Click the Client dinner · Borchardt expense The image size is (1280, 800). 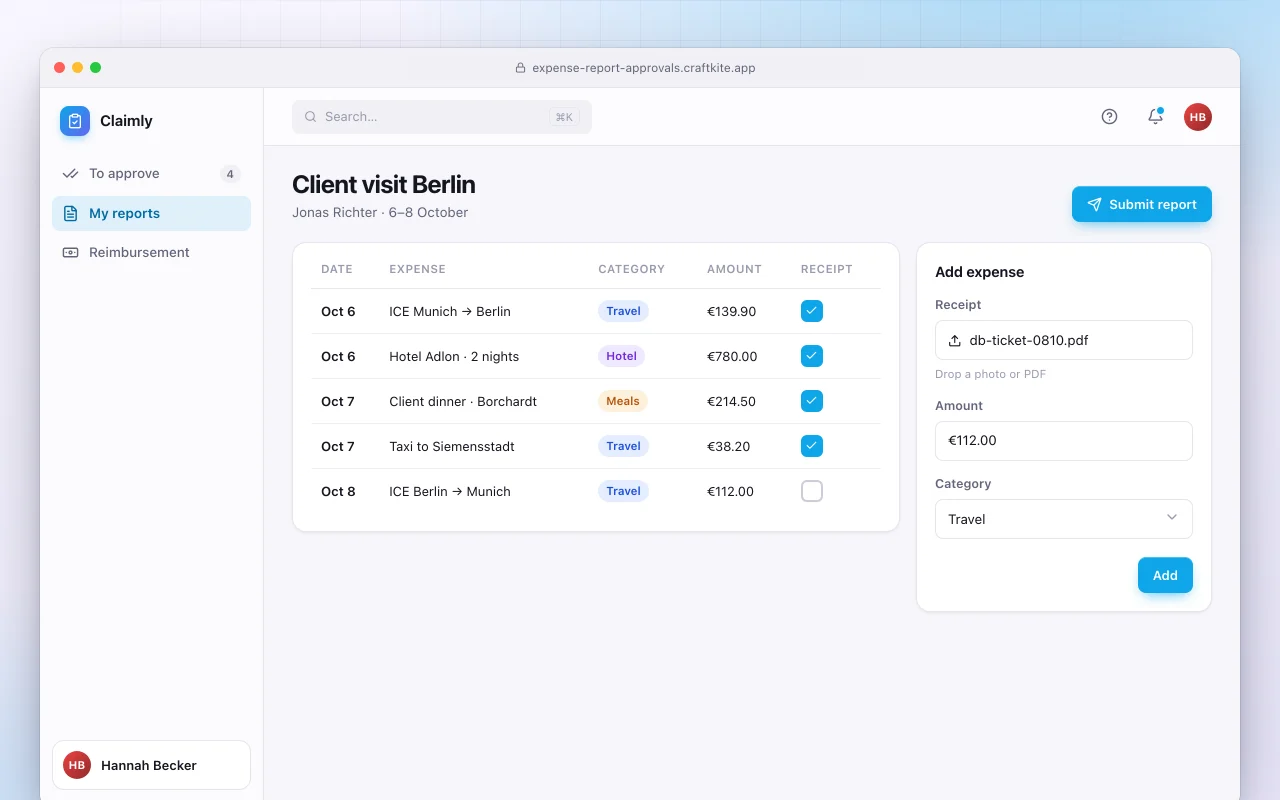[x=463, y=401]
